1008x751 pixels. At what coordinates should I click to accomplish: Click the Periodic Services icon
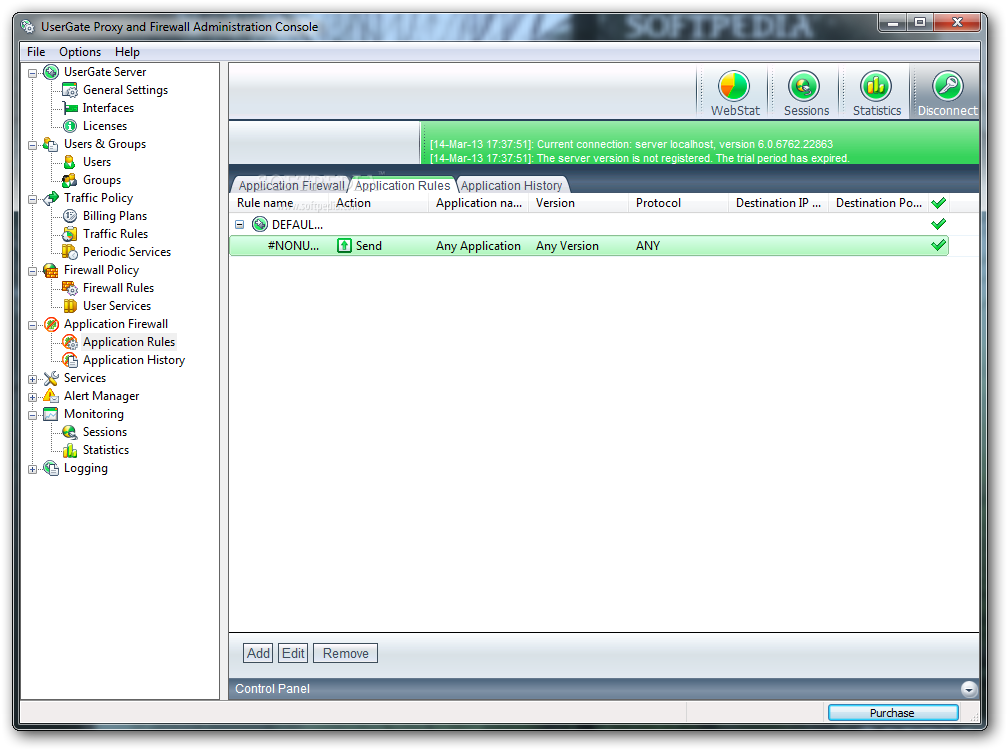point(69,252)
